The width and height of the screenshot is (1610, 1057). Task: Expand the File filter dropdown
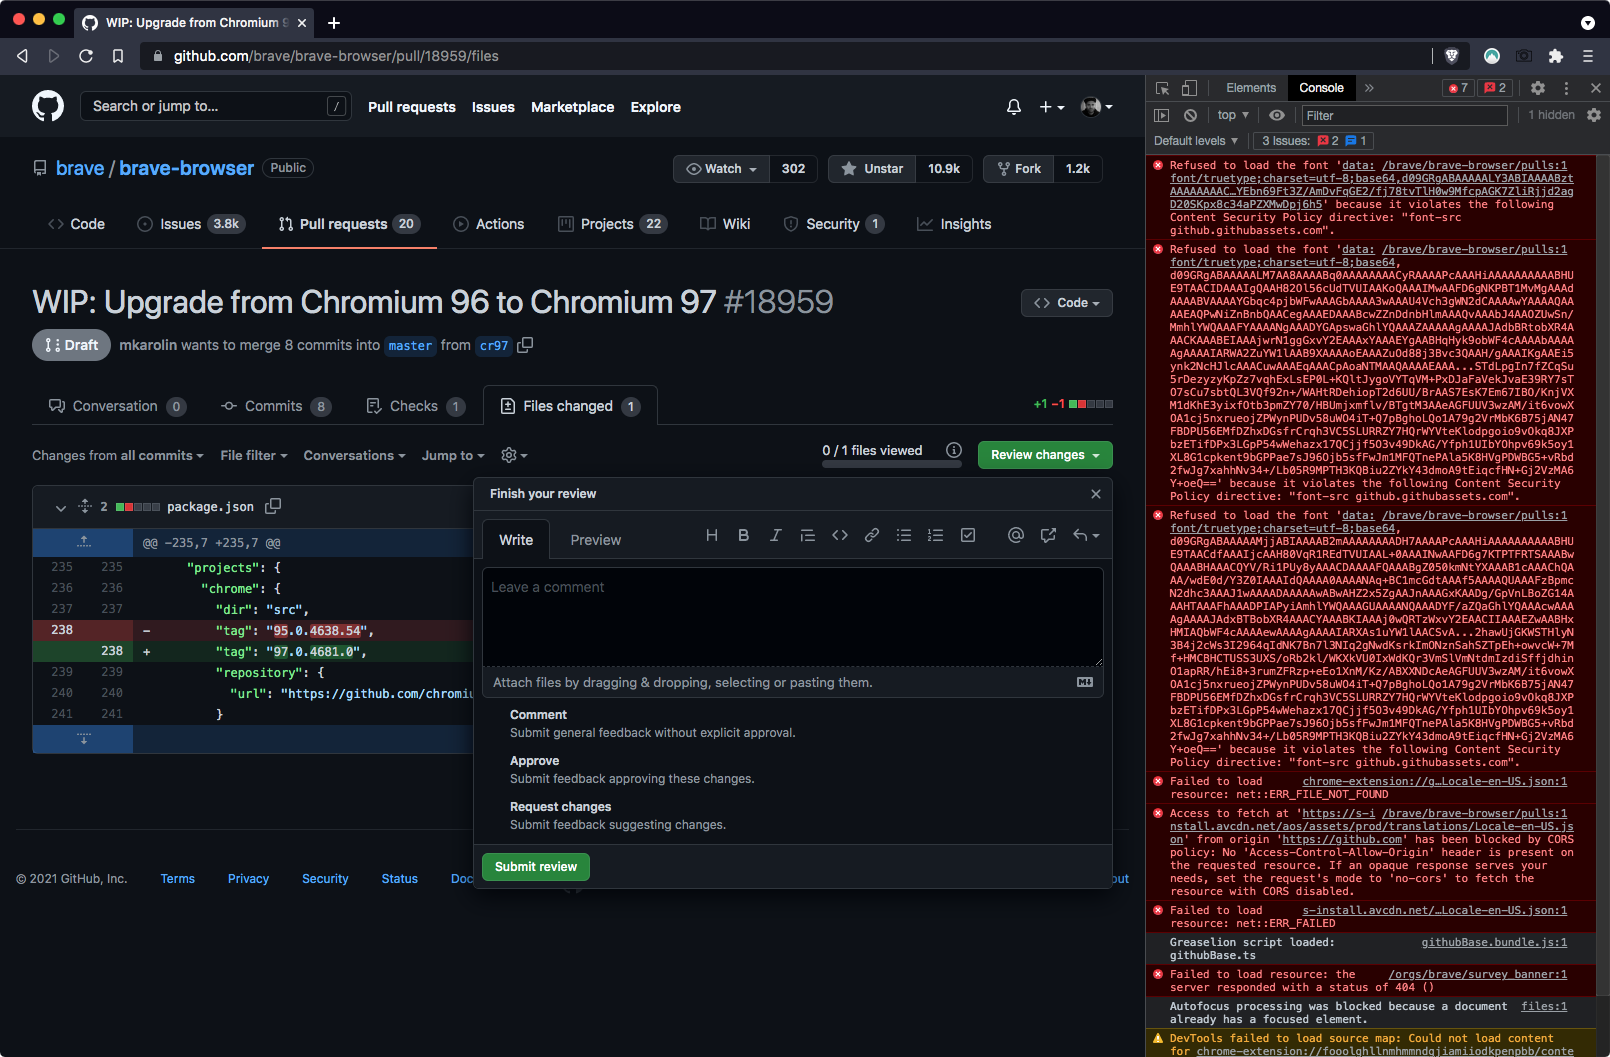pos(254,455)
